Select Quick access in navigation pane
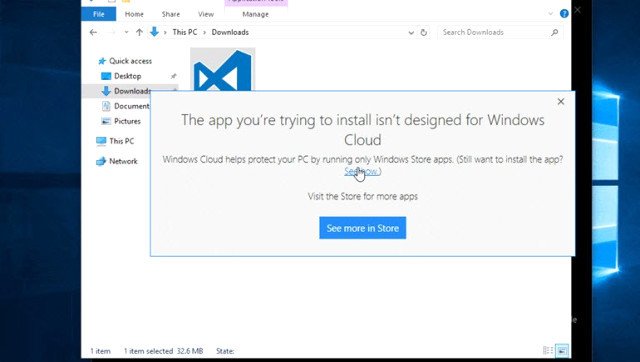Image resolution: width=640 pixels, height=362 pixels. click(130, 61)
